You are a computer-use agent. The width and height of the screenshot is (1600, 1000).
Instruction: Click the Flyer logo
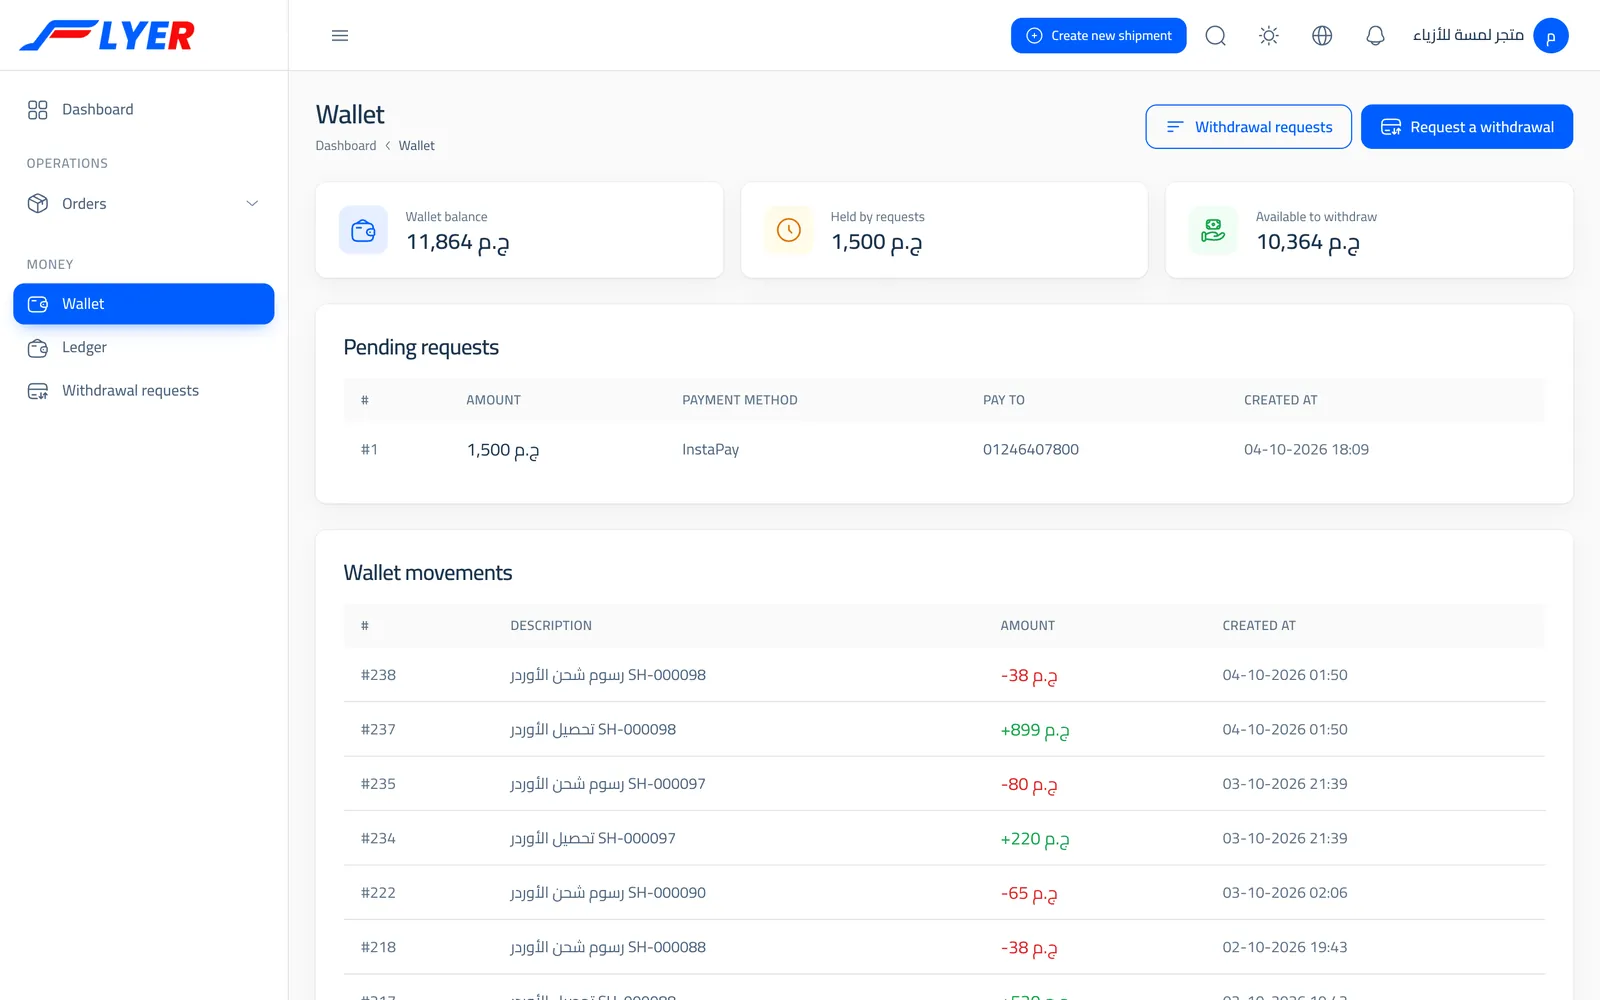tap(107, 35)
